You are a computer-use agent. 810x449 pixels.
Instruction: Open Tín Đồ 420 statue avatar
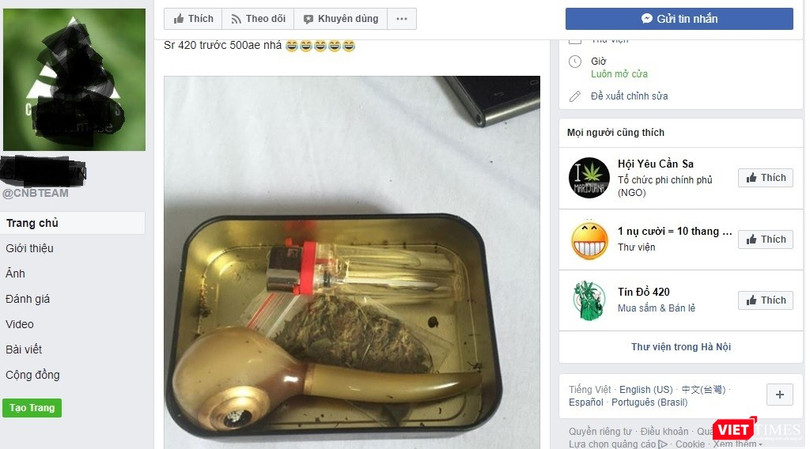click(x=589, y=300)
